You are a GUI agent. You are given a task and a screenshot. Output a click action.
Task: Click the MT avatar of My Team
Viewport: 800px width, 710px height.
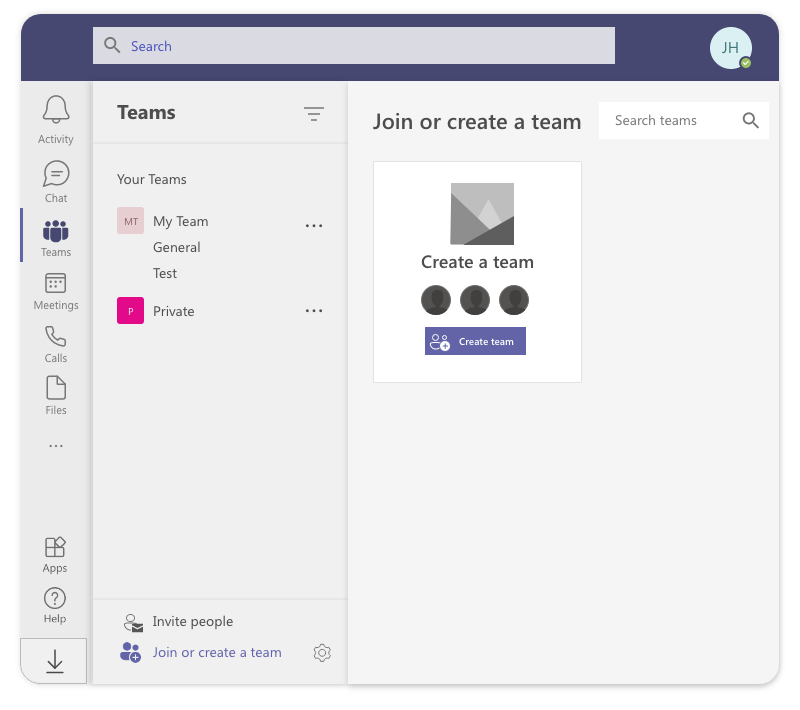pos(131,221)
